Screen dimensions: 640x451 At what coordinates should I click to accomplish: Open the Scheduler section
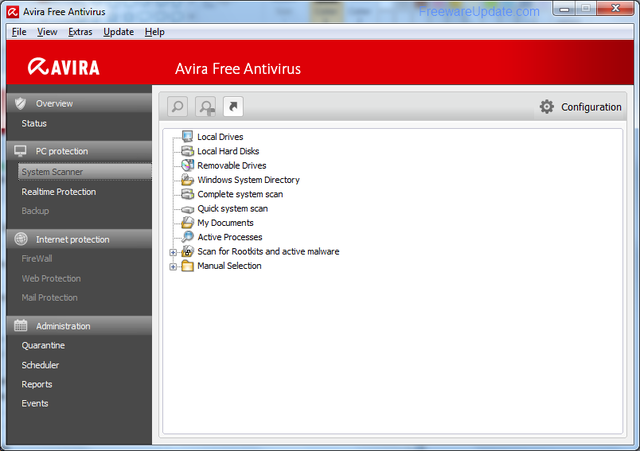click(x=40, y=365)
